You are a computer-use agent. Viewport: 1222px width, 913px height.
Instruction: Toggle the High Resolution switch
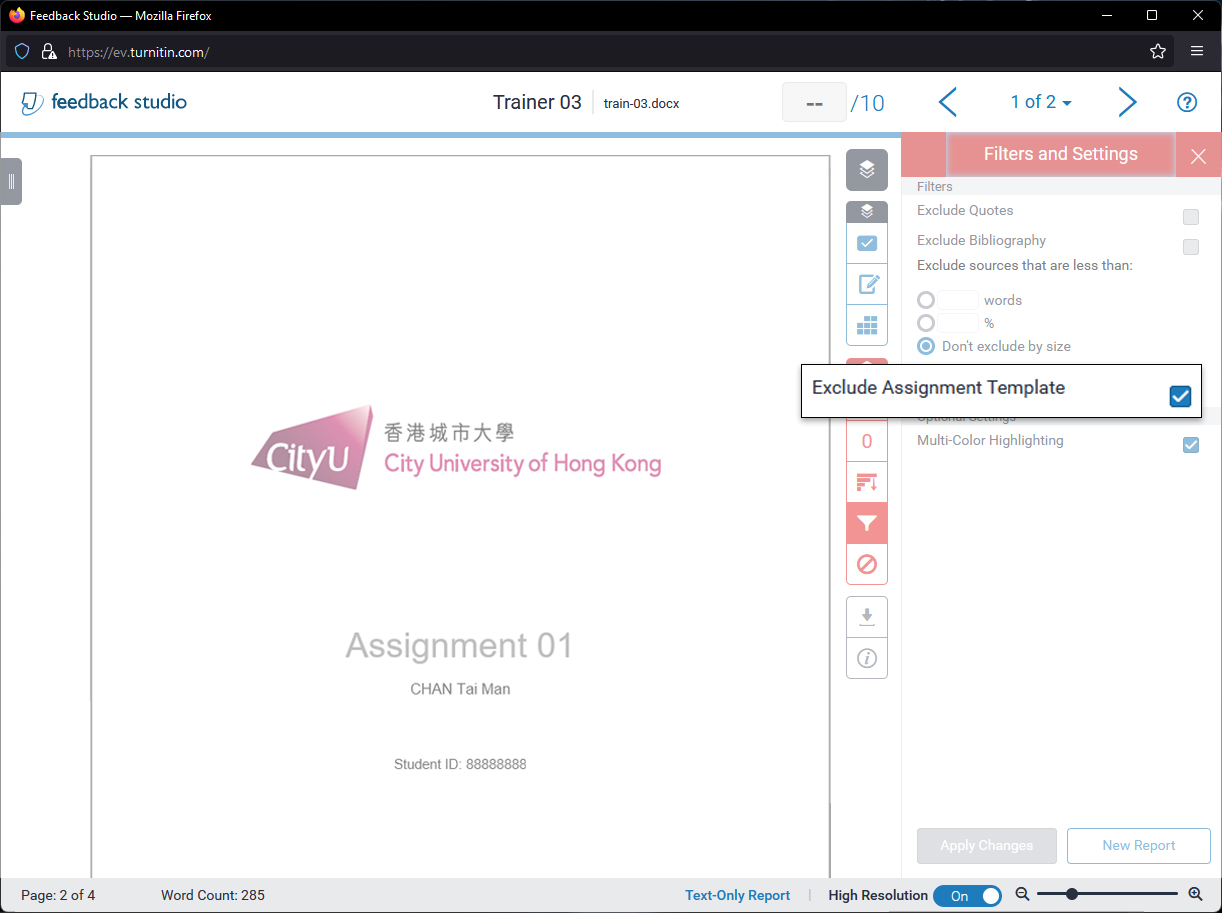click(967, 896)
